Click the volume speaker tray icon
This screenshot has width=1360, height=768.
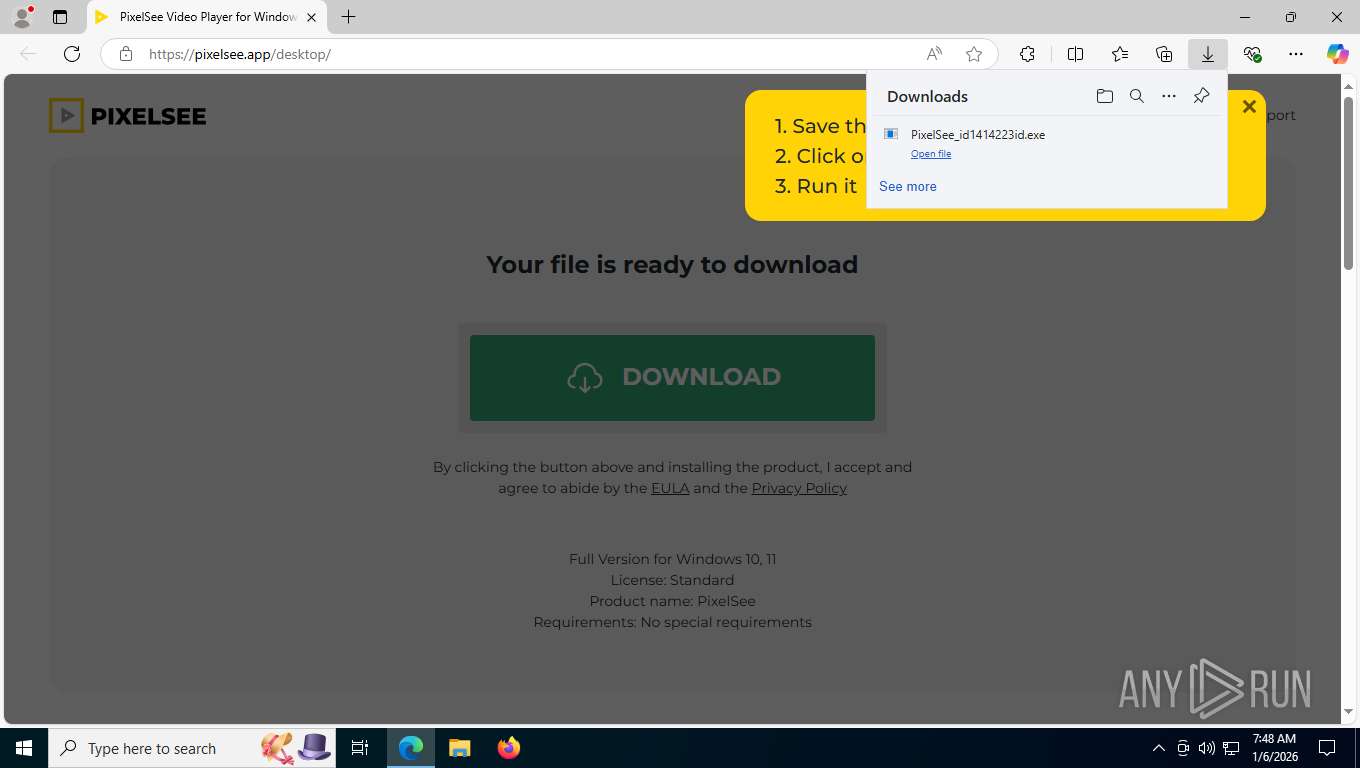tap(1206, 748)
